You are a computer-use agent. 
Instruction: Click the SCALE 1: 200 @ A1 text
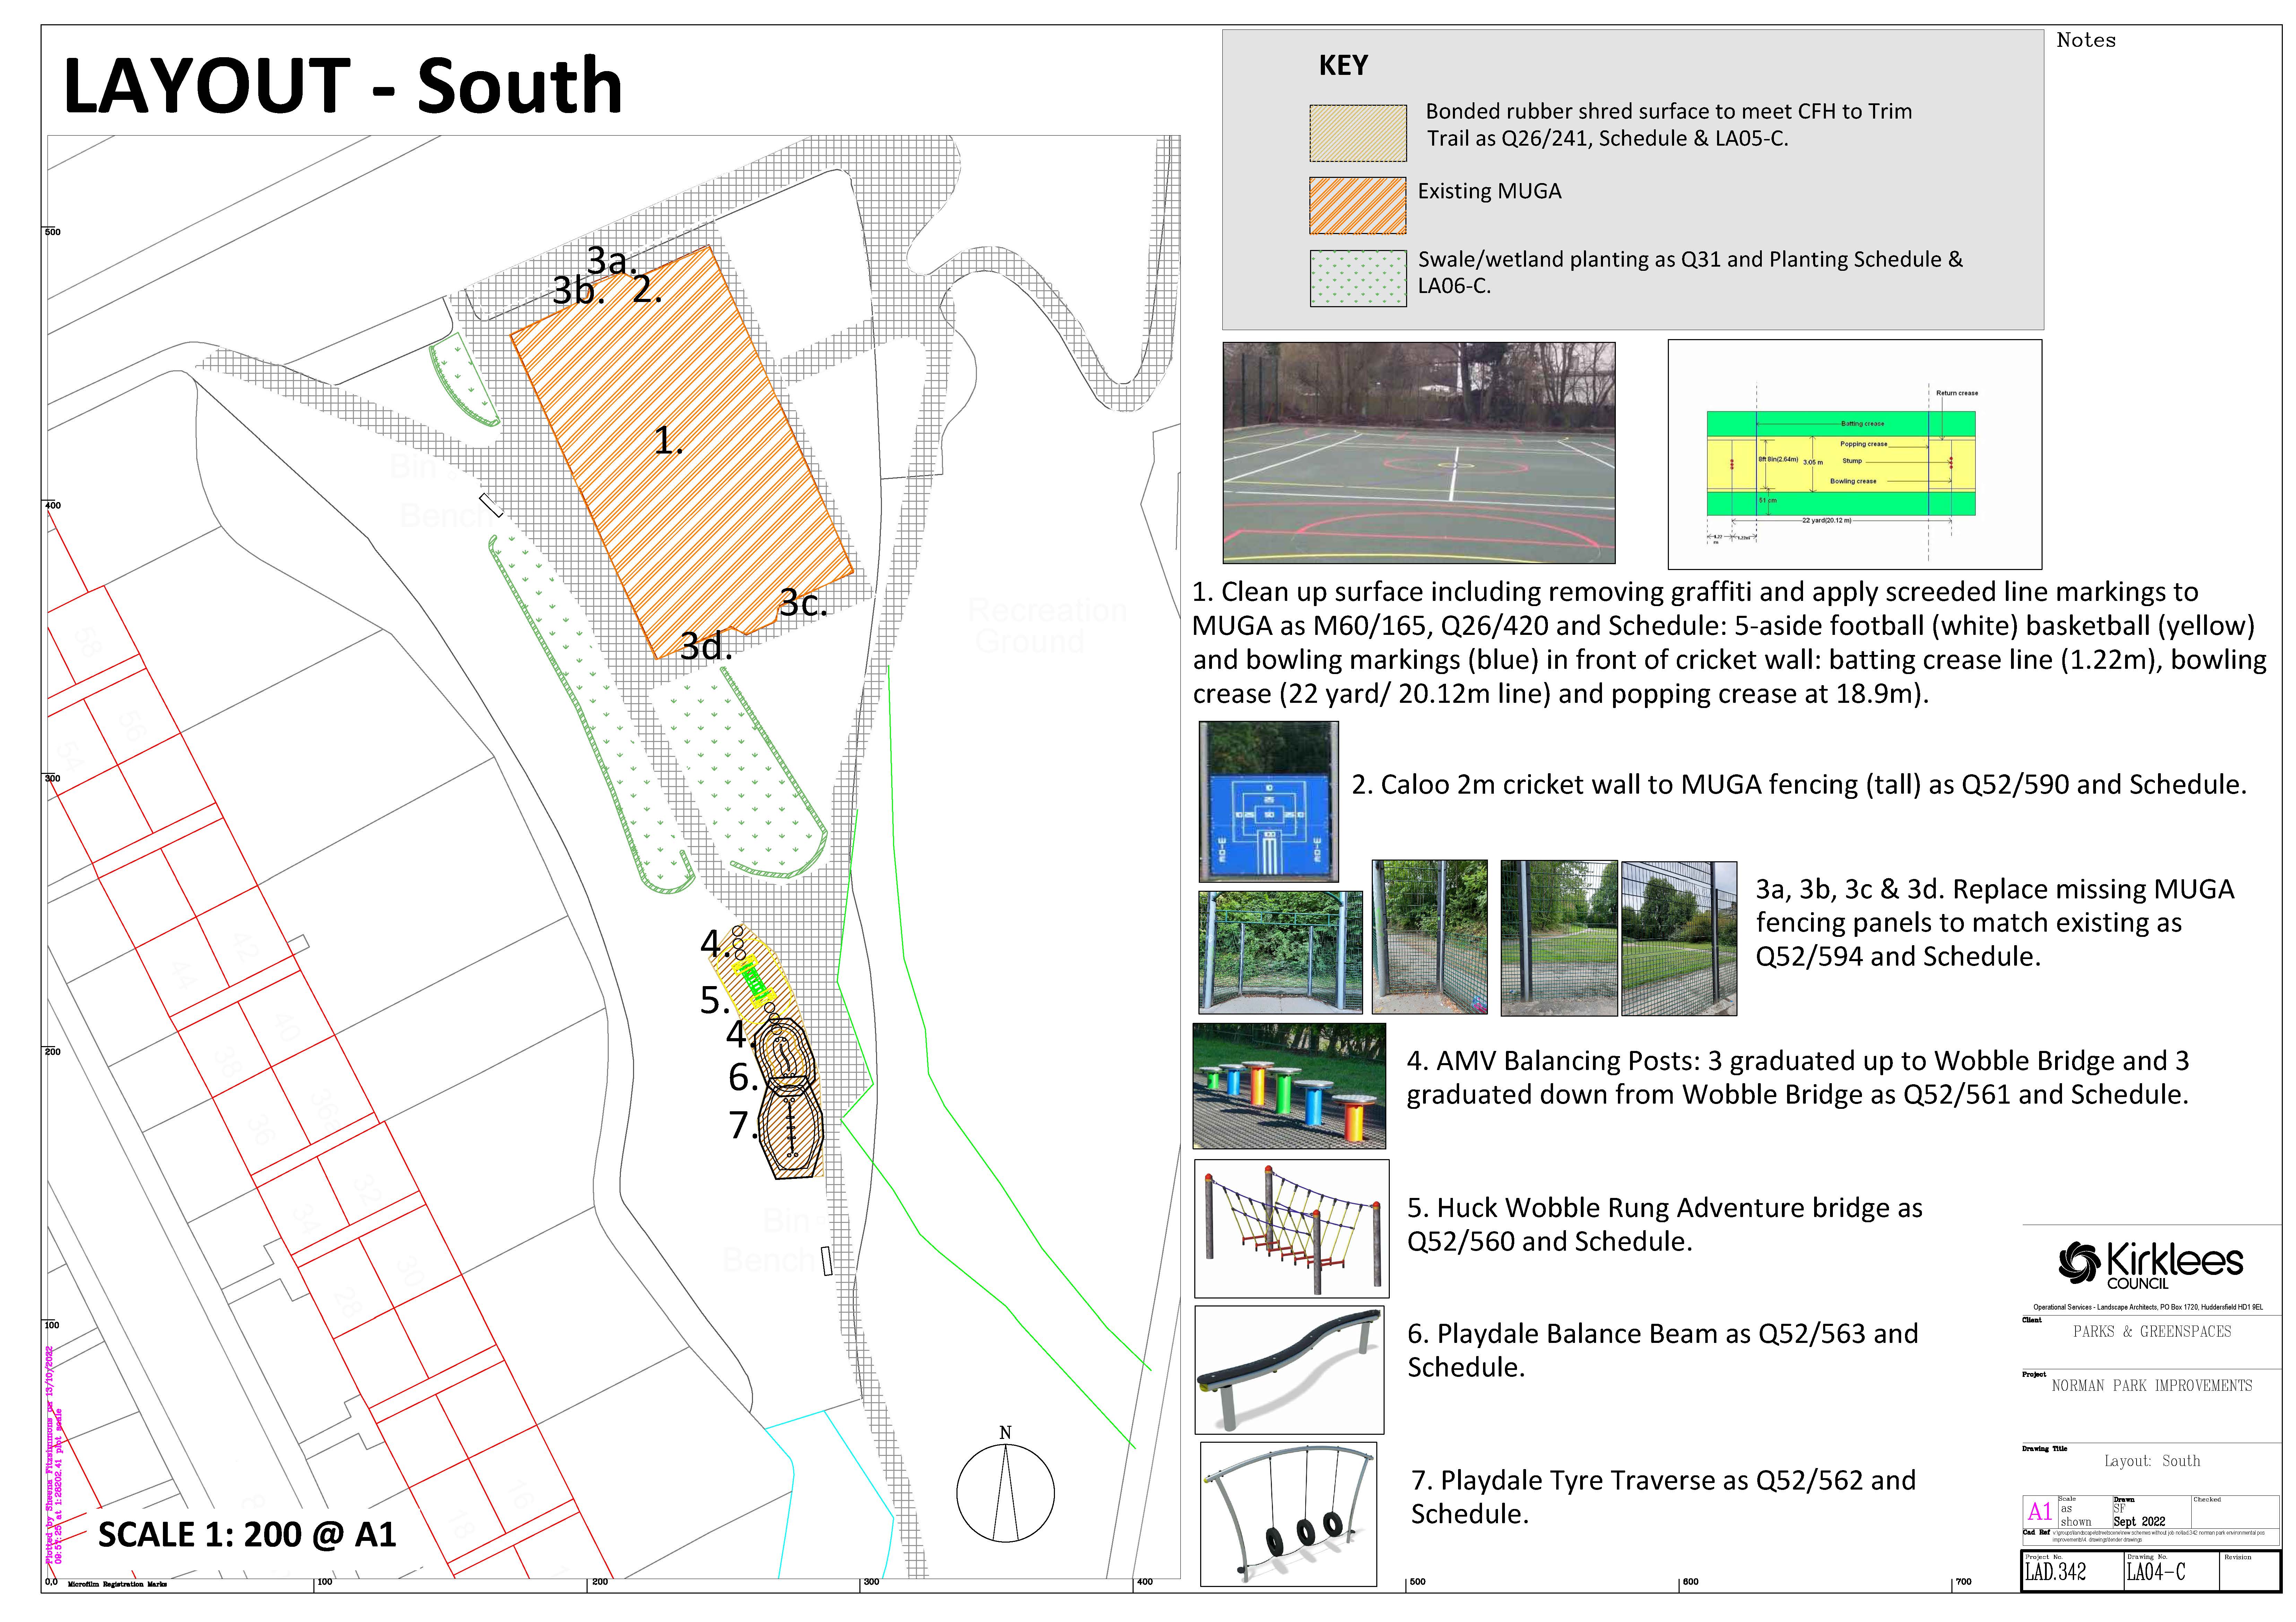(247, 1534)
